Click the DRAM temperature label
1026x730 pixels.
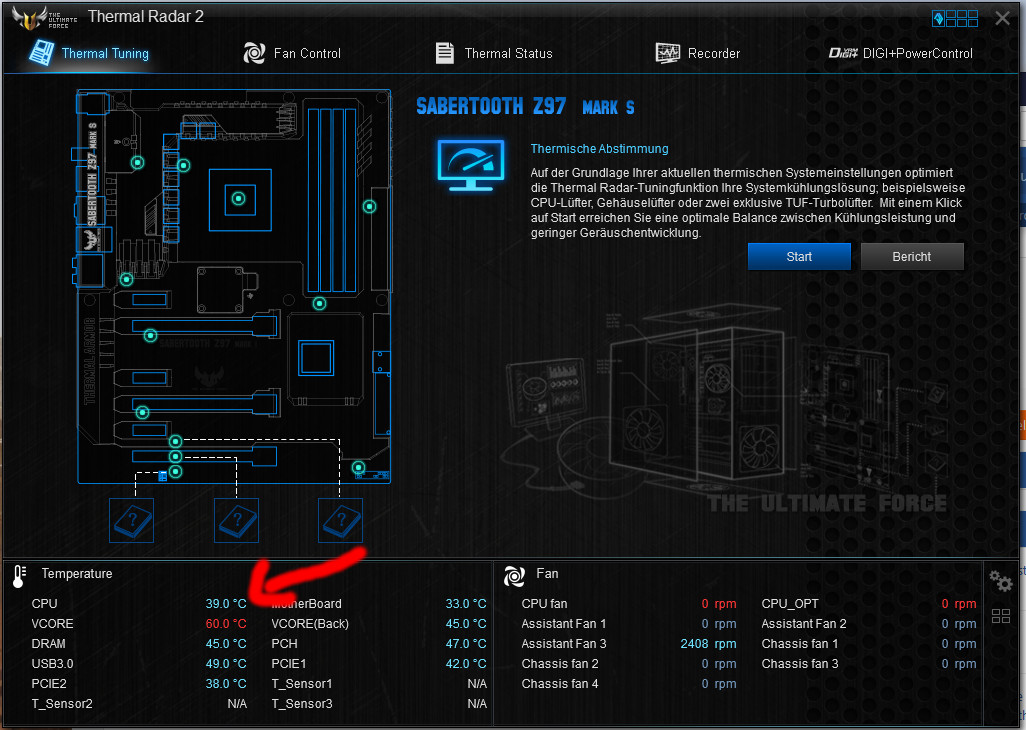coord(48,644)
